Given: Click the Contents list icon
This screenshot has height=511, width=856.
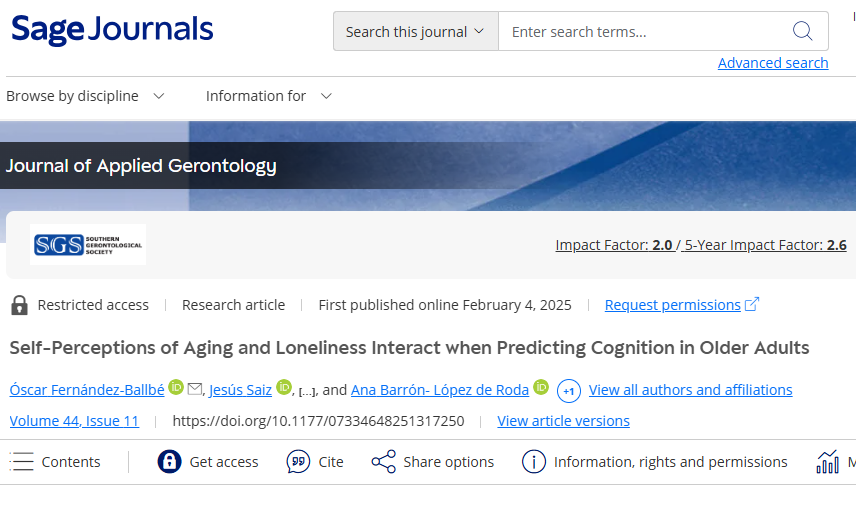Looking at the screenshot, I should point(22,462).
